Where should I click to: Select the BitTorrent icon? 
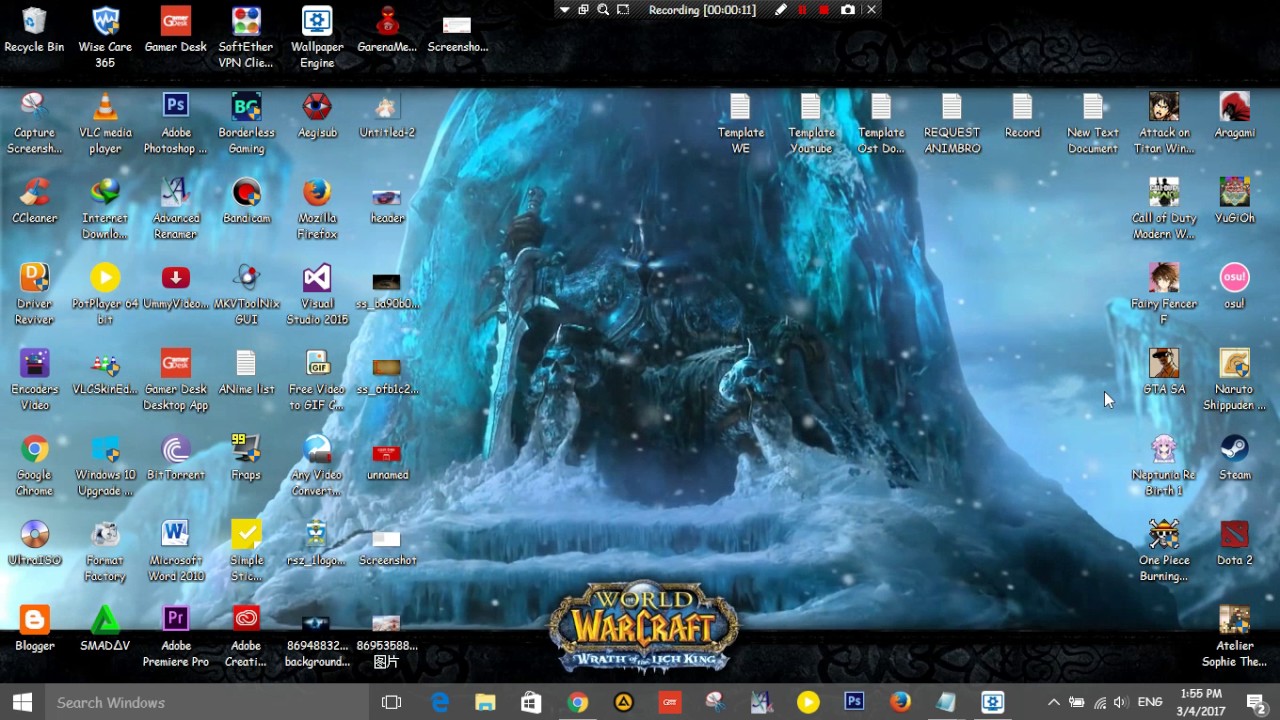(x=176, y=458)
